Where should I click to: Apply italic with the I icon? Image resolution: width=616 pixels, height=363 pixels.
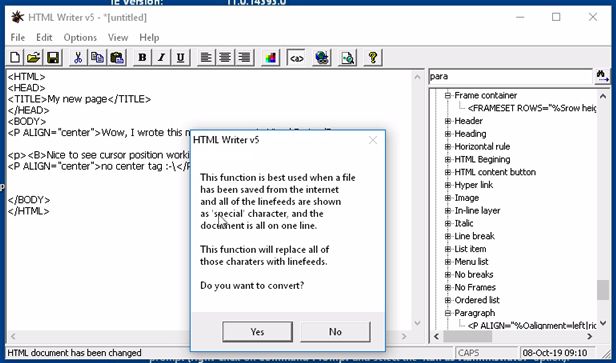[161, 58]
